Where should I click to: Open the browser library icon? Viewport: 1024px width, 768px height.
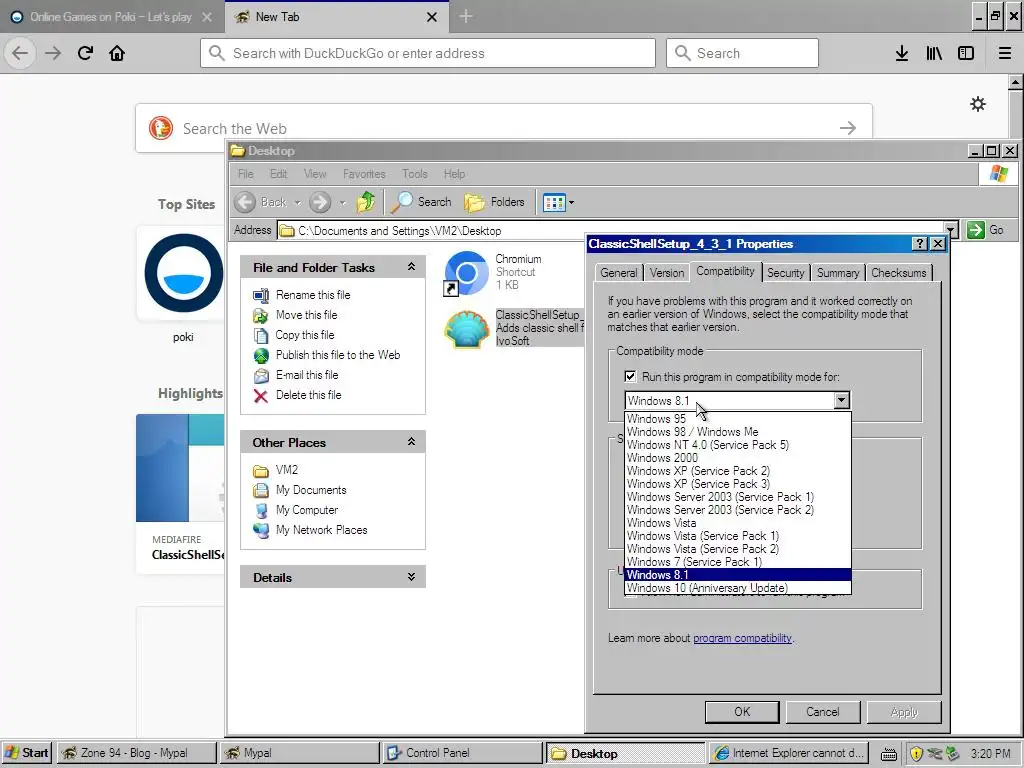934,53
